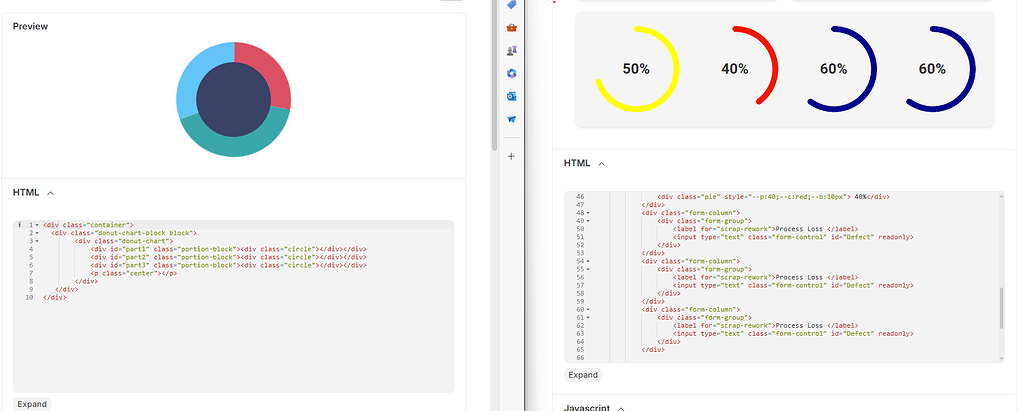The height and width of the screenshot is (411, 1024).
Task: Open the red Tools toolbox sidebar icon
Action: click(x=511, y=27)
